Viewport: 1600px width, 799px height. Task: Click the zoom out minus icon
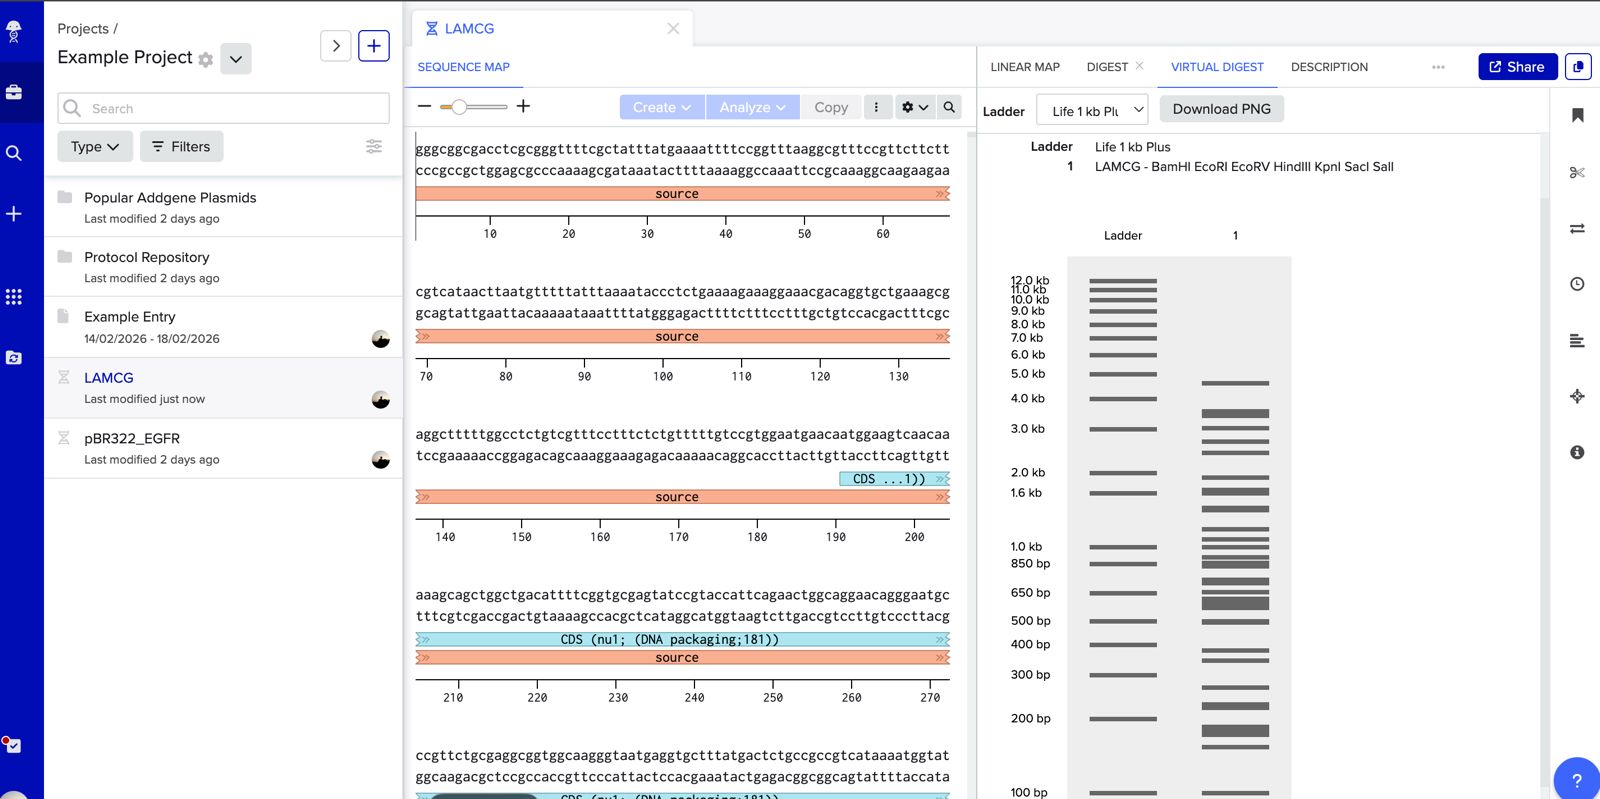click(425, 106)
